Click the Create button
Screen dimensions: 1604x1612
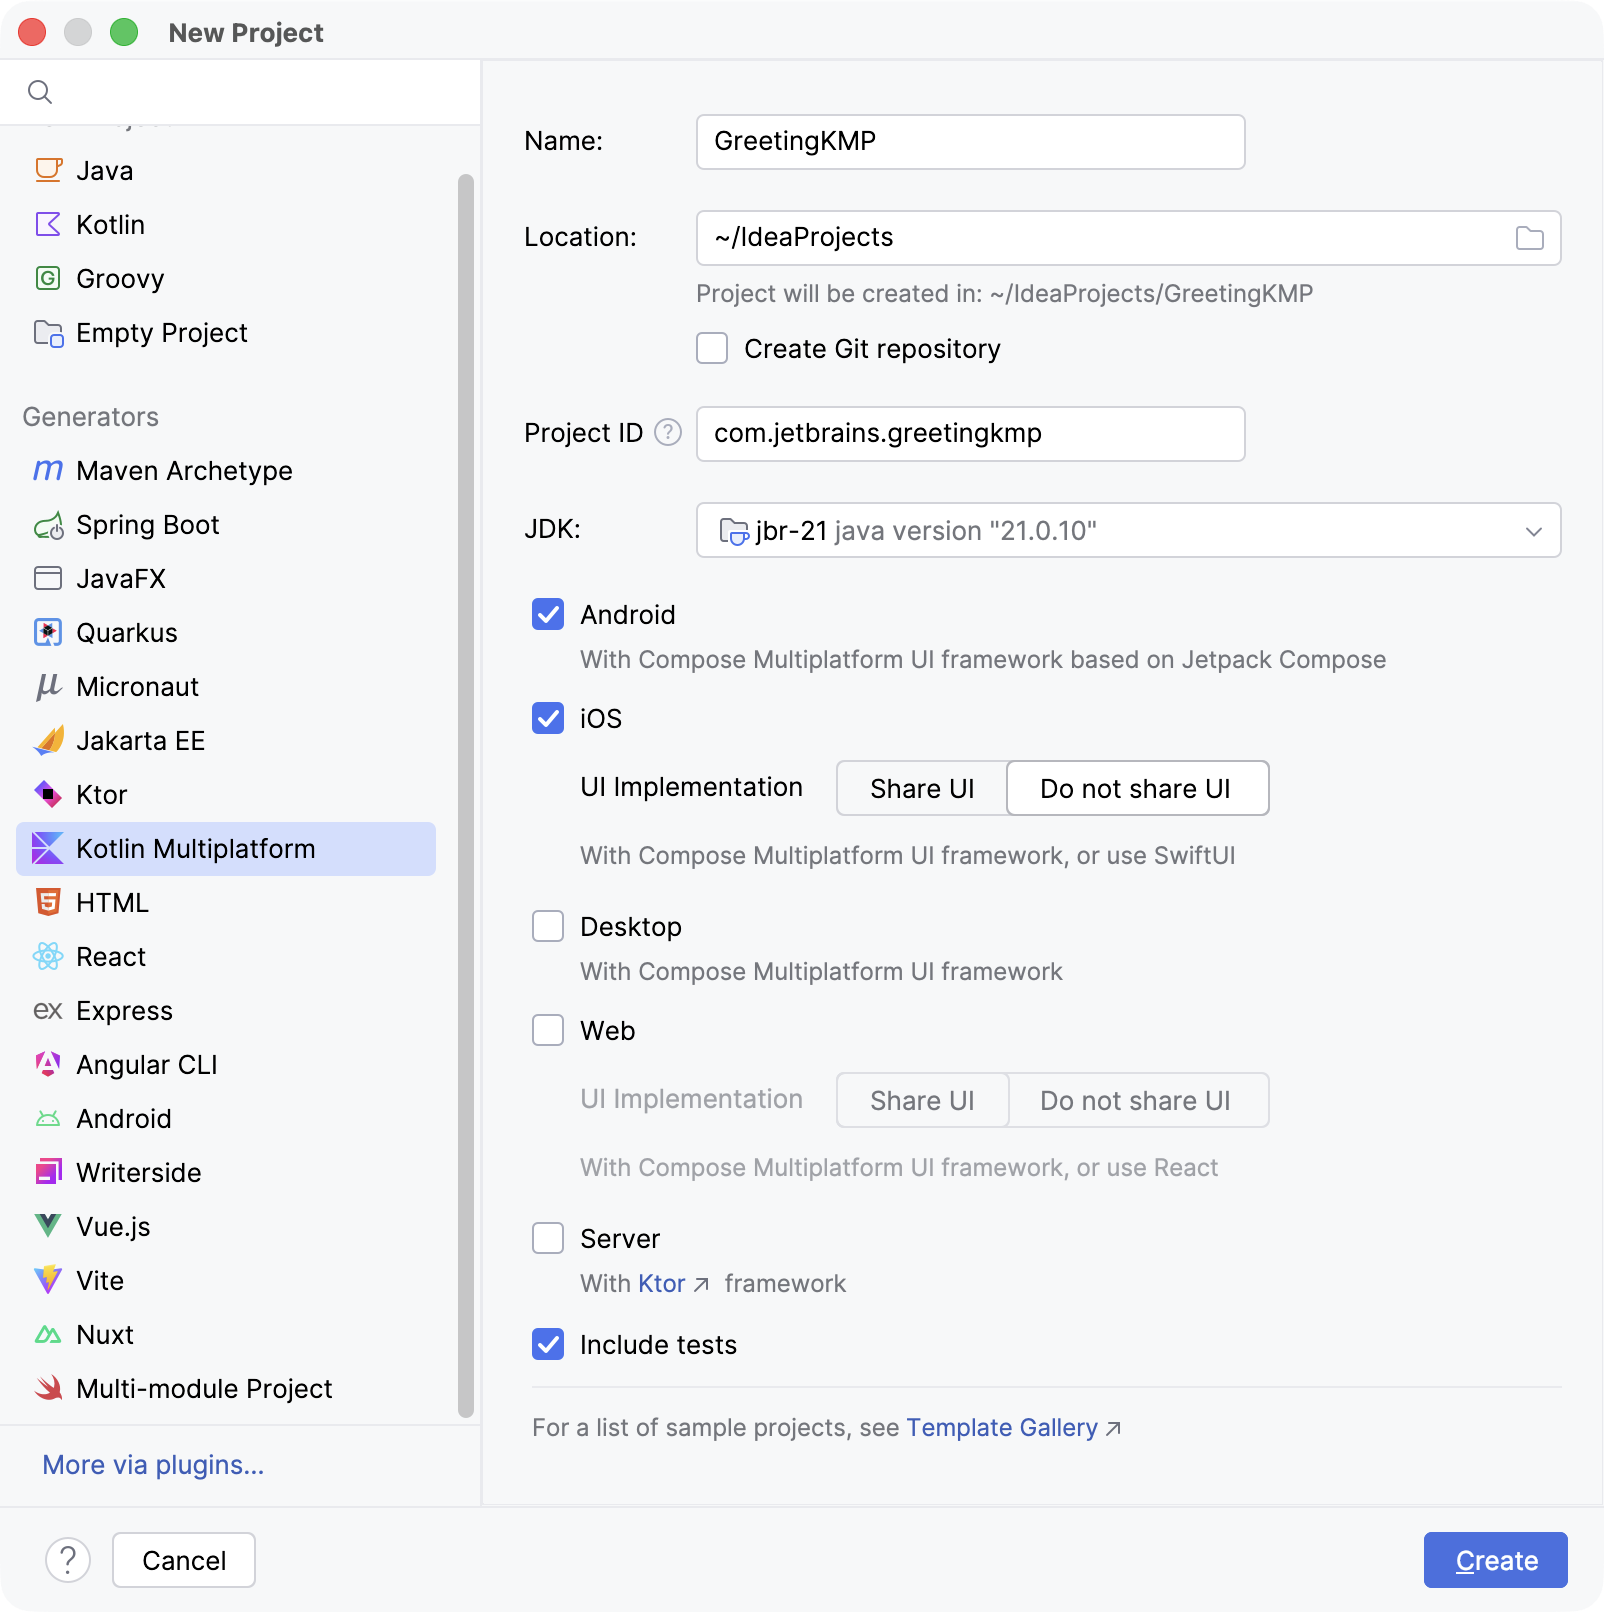[1495, 1560]
